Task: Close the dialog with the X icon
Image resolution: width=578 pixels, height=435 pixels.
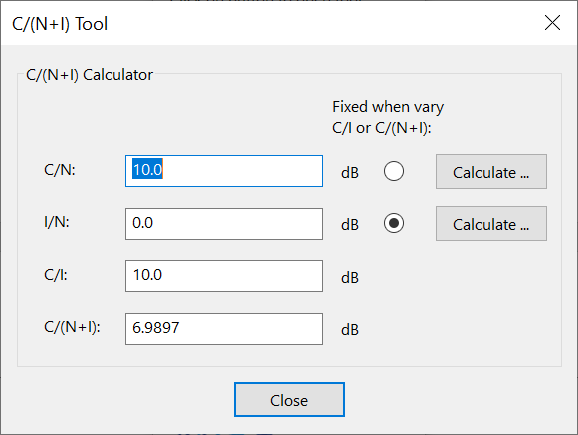Action: [552, 23]
